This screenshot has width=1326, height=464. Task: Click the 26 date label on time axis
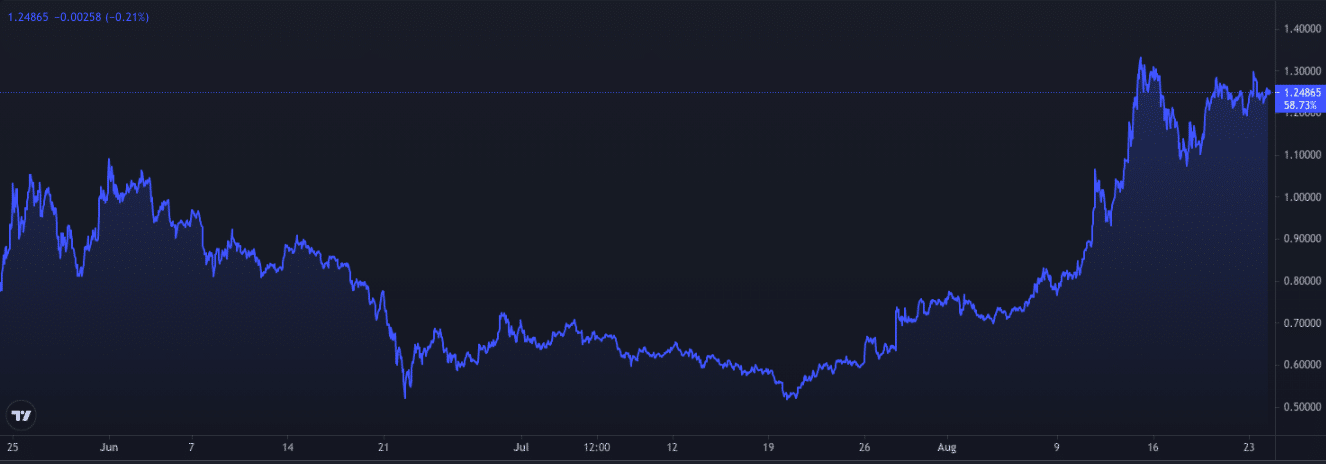coord(867,447)
